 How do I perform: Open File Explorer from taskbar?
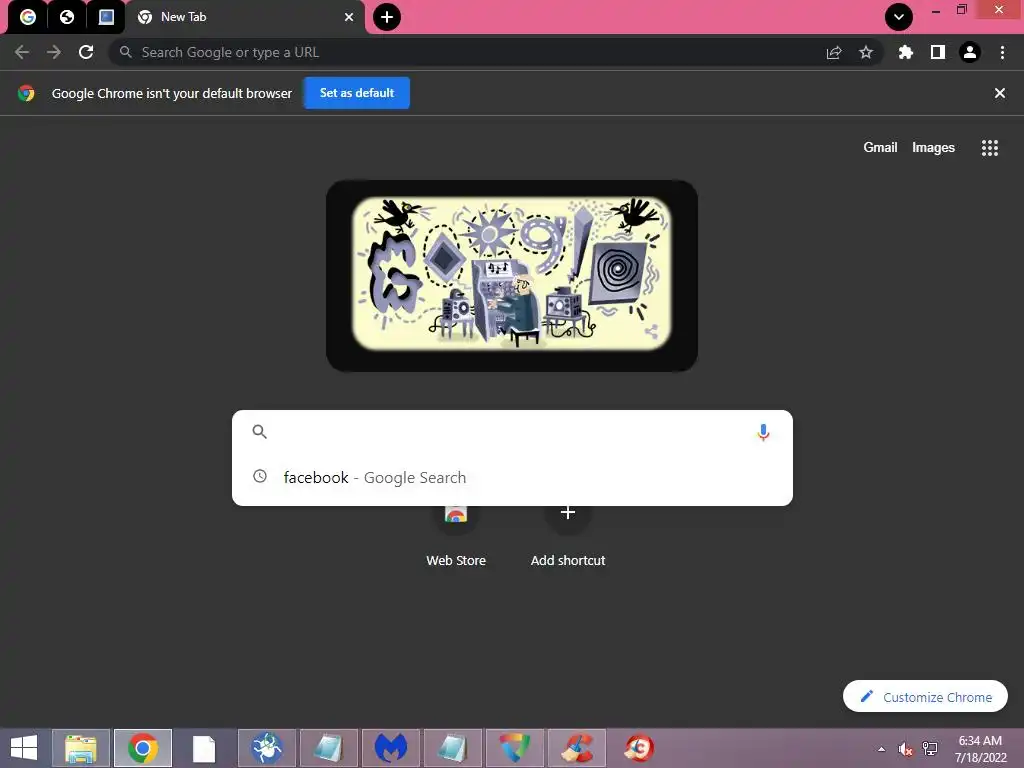tap(81, 748)
